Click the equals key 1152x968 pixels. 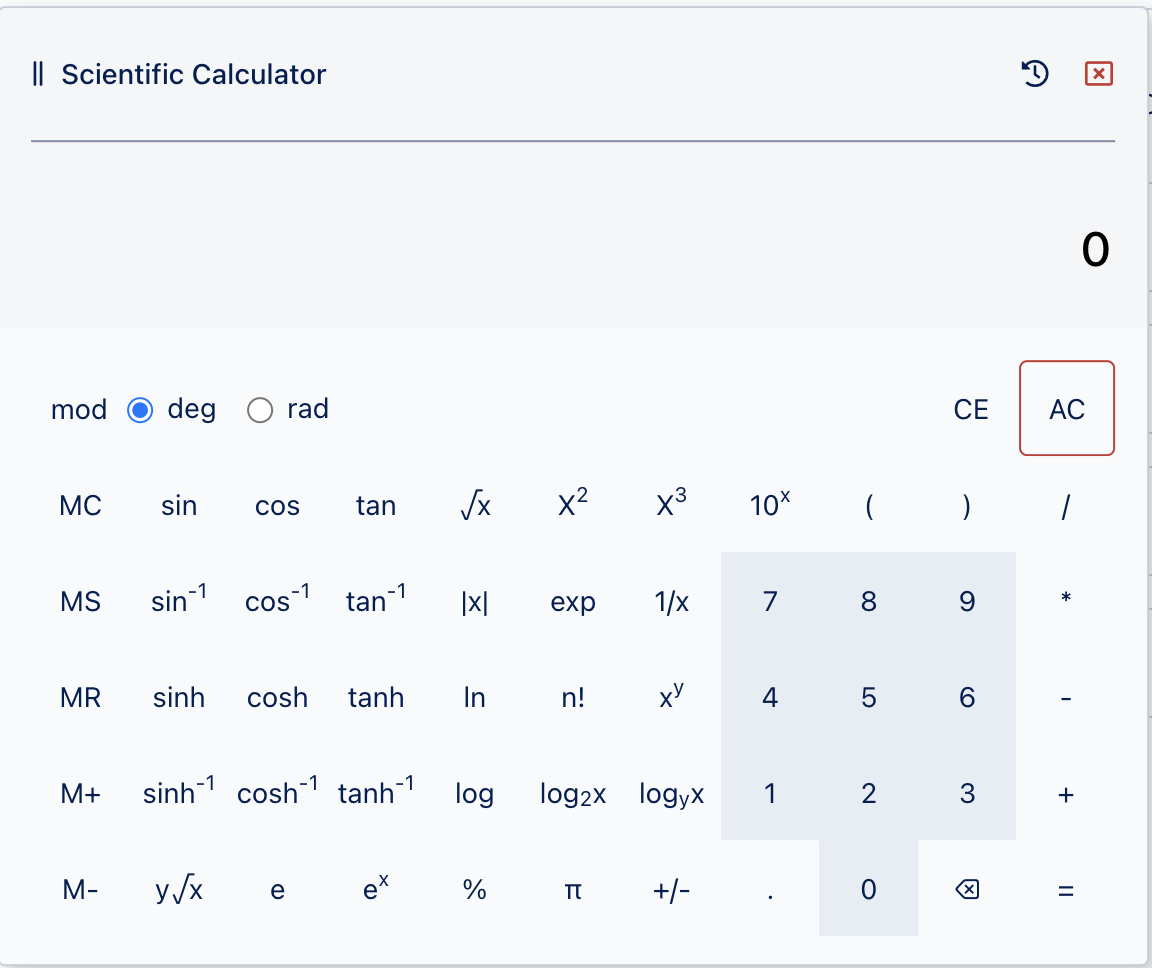click(x=1065, y=889)
